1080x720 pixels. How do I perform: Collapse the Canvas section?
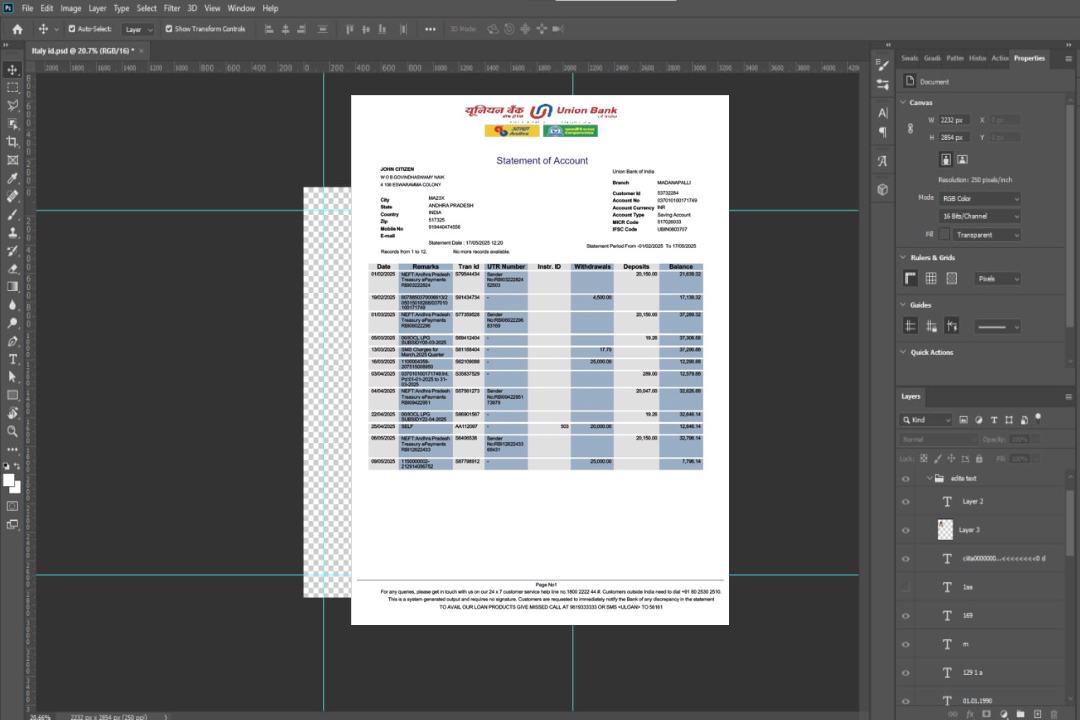pyautogui.click(x=903, y=102)
